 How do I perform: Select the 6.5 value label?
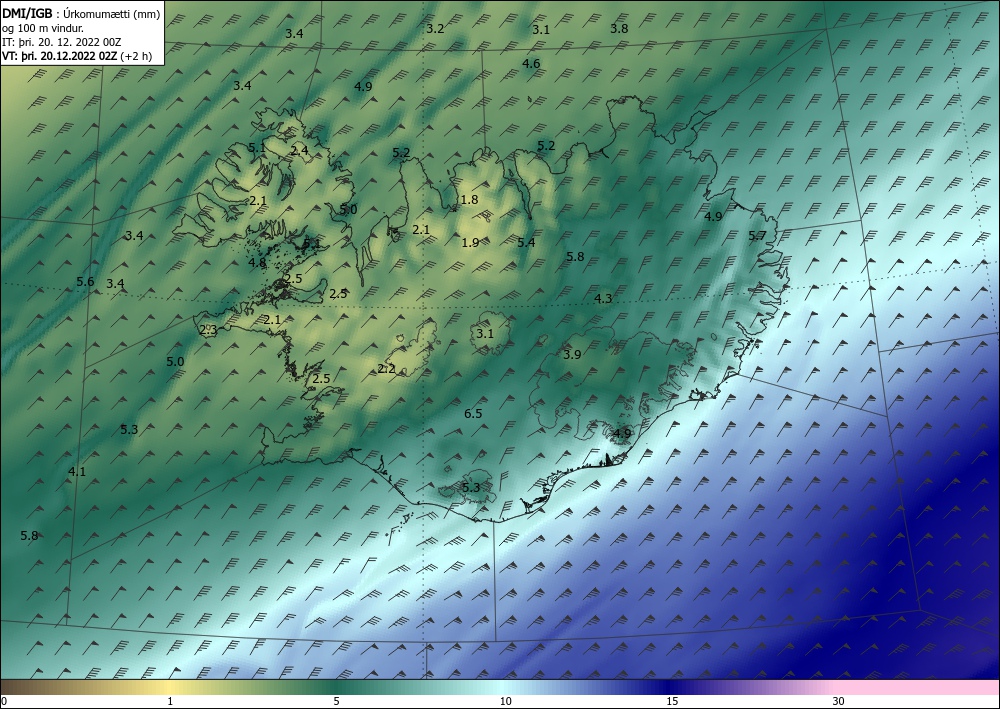point(473,414)
